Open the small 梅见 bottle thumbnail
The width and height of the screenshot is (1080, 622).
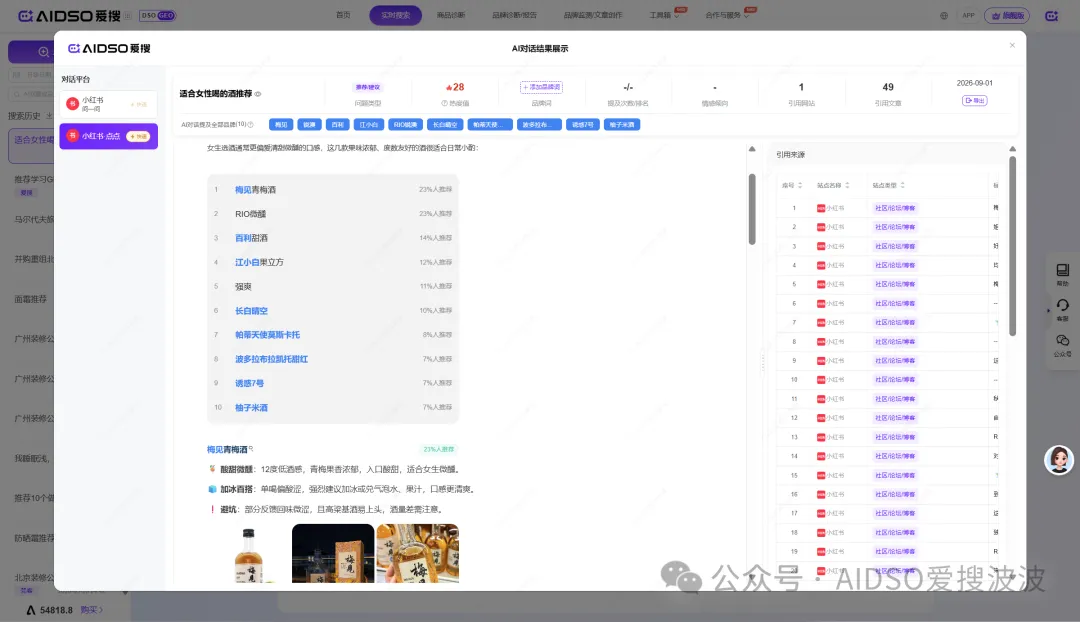click(x=248, y=554)
